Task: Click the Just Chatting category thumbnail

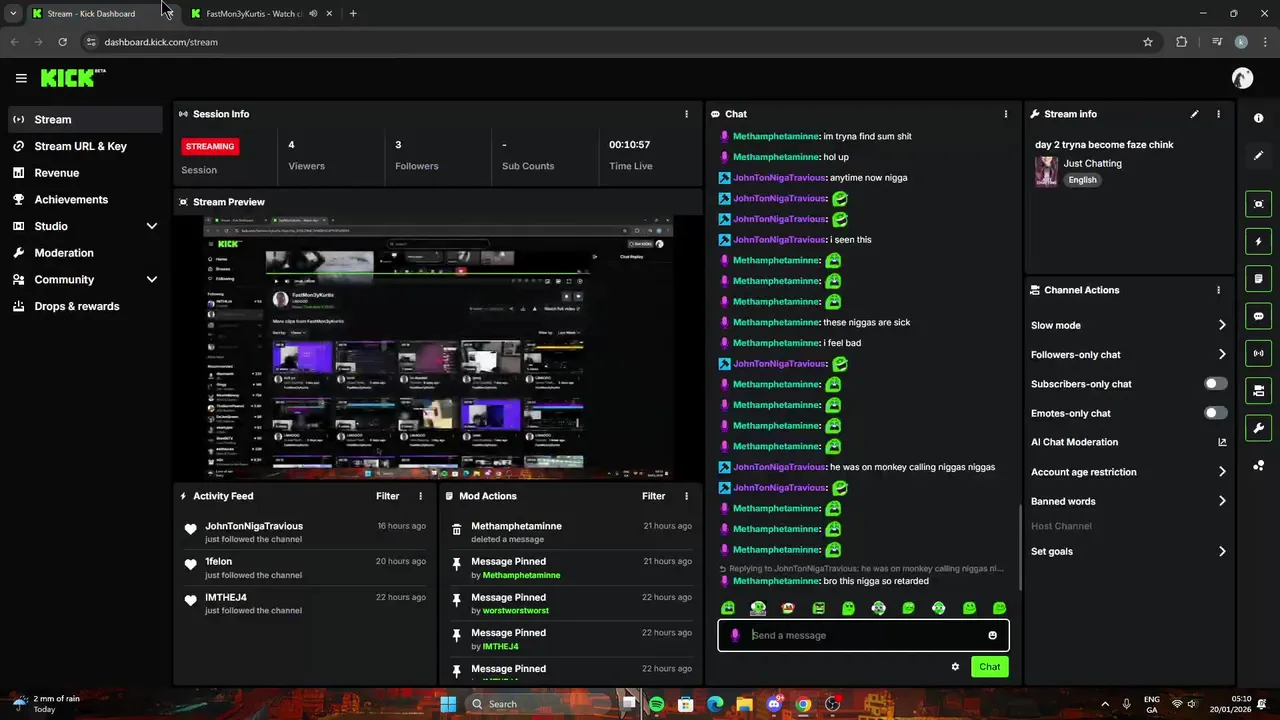Action: tap(1046, 171)
